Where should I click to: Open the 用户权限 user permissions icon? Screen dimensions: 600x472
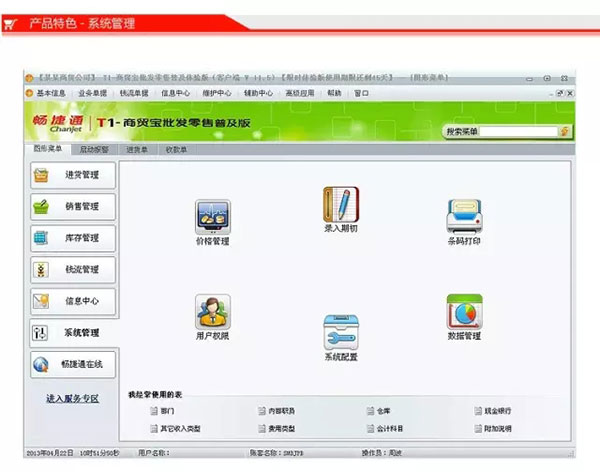tap(213, 312)
